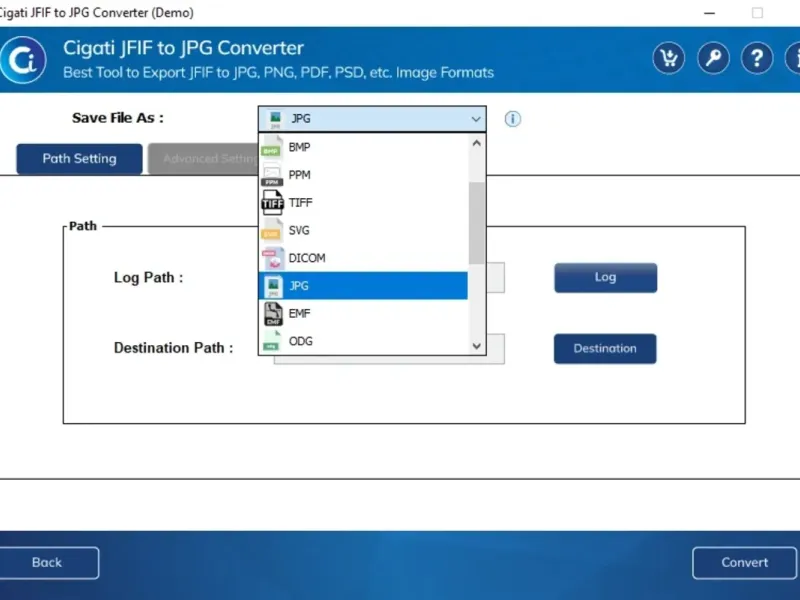The height and width of the screenshot is (600, 800).
Task: Collapse the Save File As combo box
Action: 372,119
